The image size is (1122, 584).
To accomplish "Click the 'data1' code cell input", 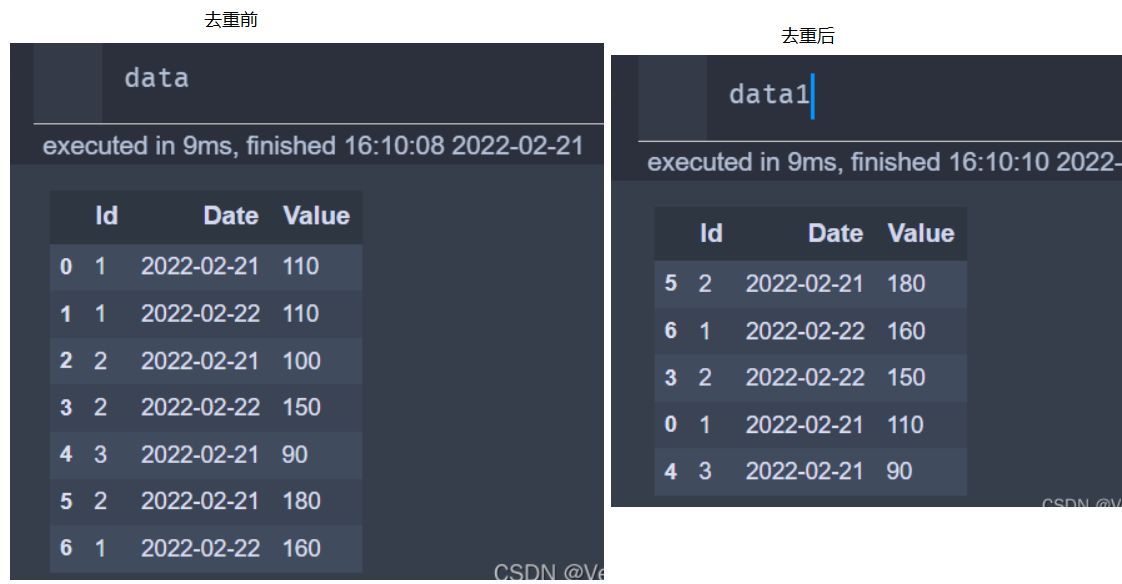I will (x=914, y=98).
